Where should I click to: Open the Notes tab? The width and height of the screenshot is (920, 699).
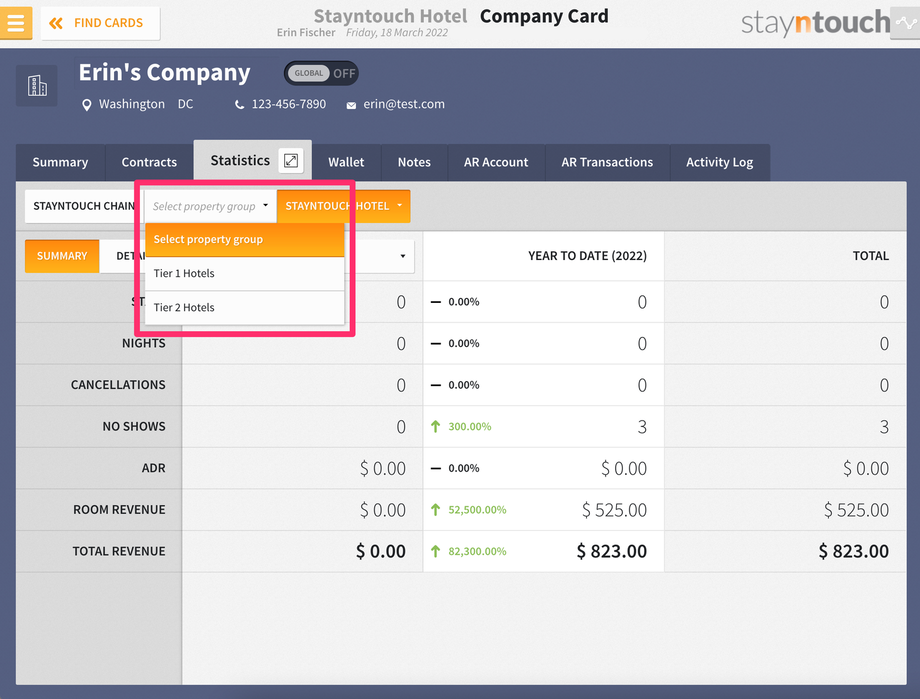(x=414, y=163)
